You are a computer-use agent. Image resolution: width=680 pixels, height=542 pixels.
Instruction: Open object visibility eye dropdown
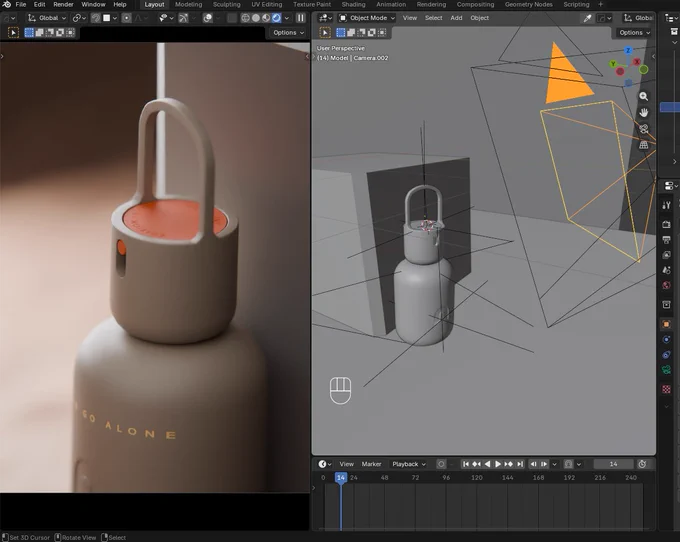click(166, 18)
